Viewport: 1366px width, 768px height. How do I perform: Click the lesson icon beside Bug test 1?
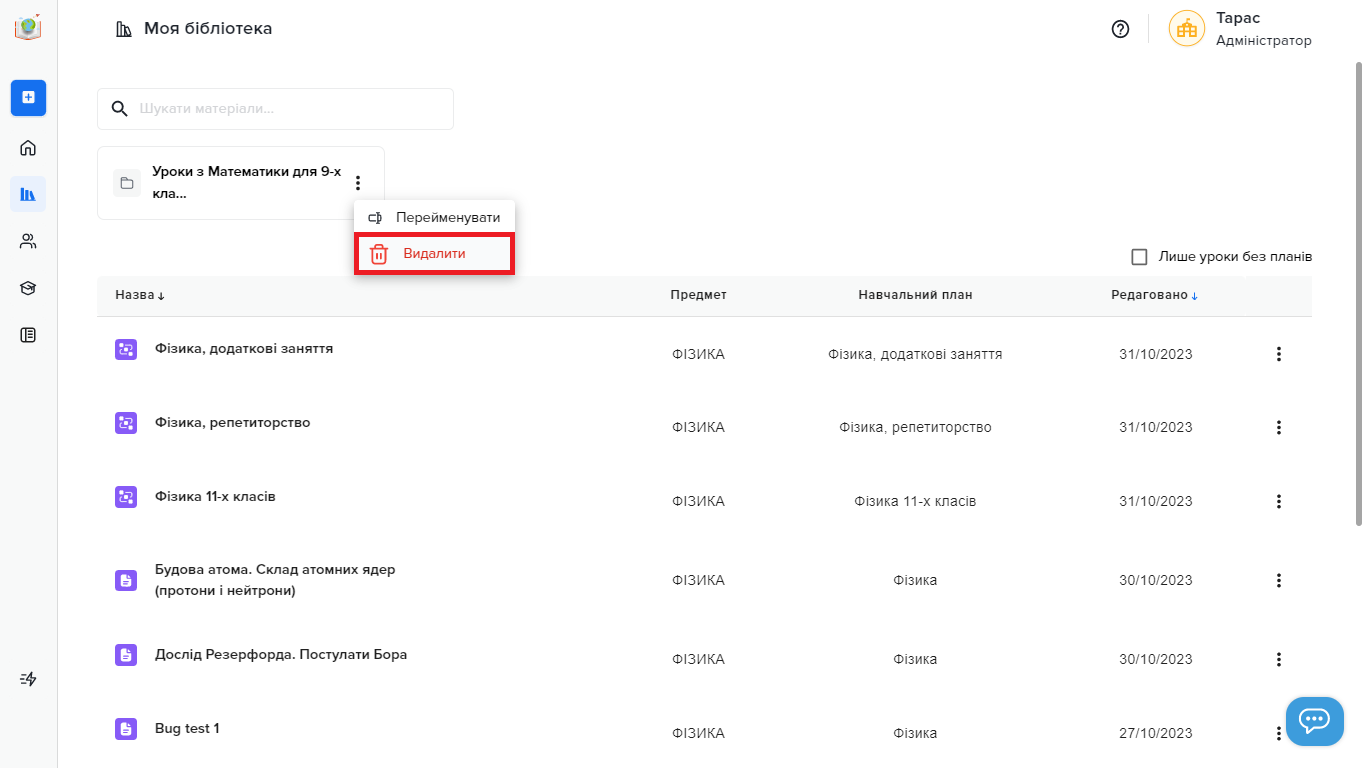tap(126, 729)
